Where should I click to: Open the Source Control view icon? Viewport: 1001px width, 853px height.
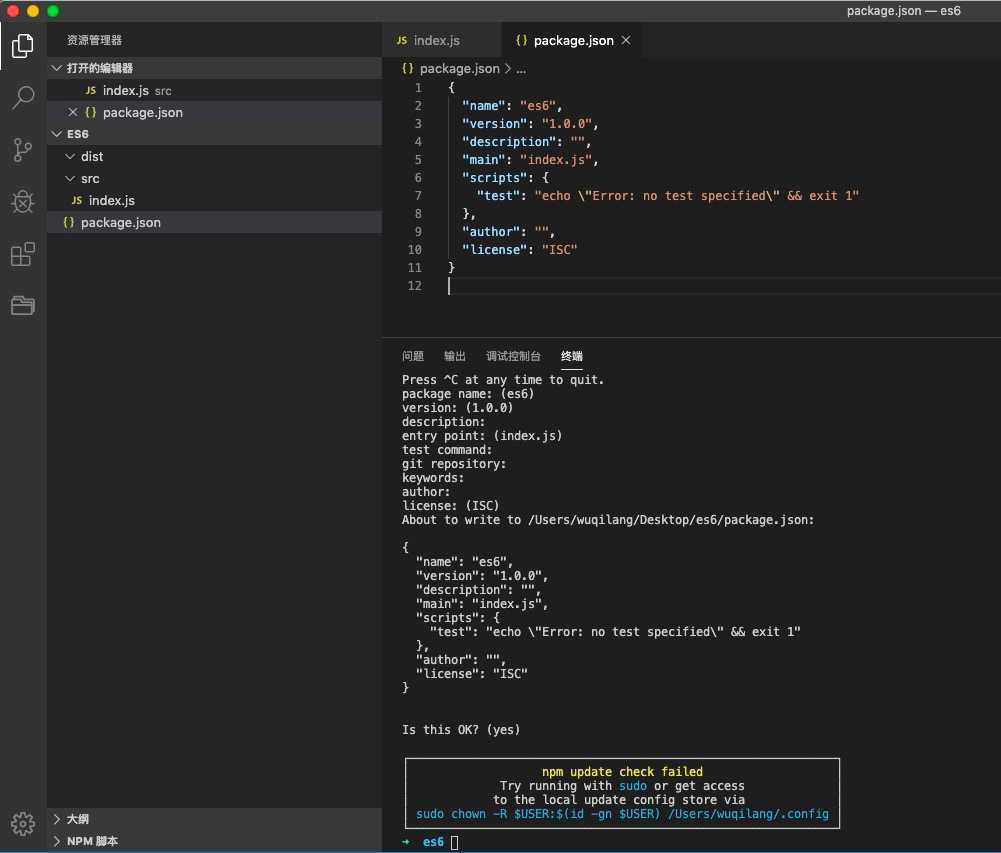pos(22,150)
